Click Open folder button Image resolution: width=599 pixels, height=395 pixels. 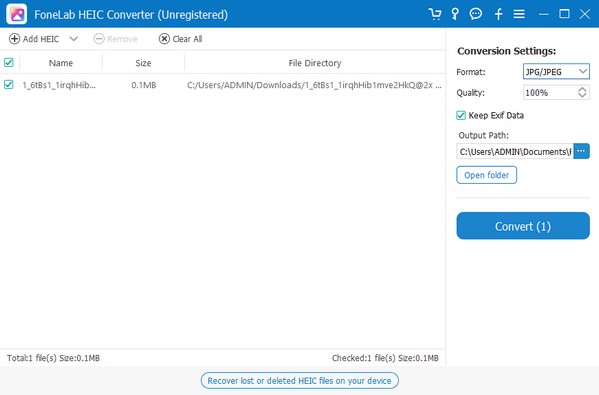pyautogui.click(x=486, y=175)
